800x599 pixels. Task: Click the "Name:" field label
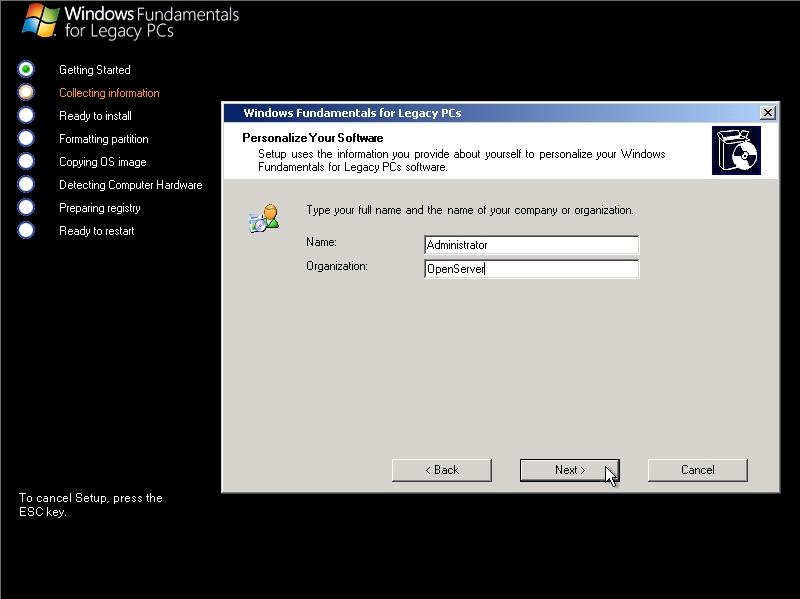(321, 242)
